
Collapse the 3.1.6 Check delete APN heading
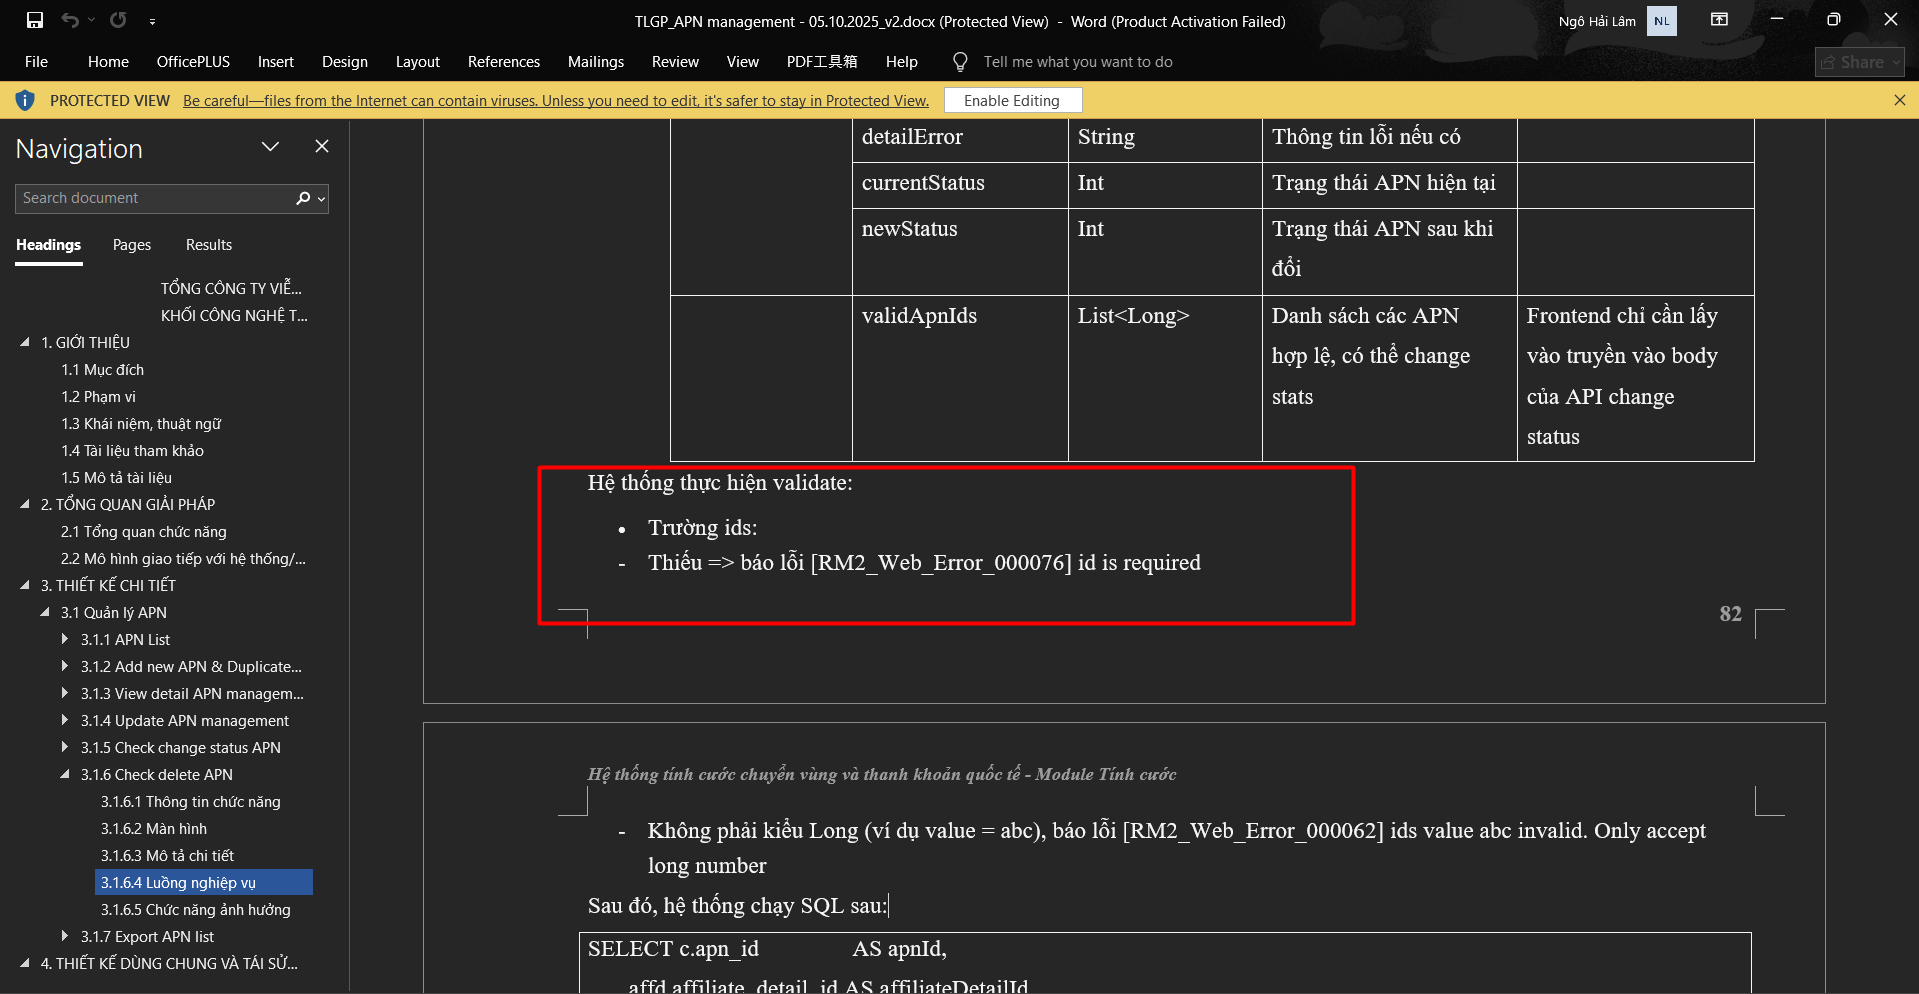65,774
